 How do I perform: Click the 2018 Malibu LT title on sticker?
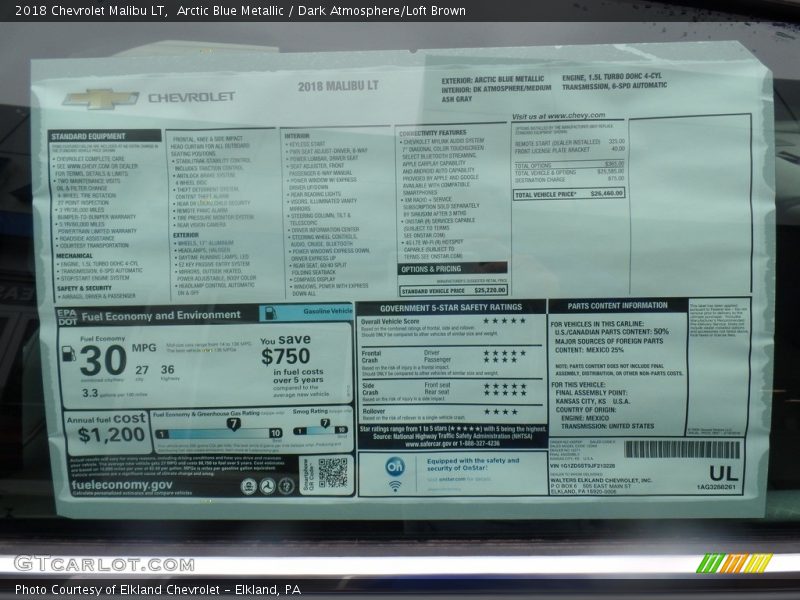click(338, 86)
